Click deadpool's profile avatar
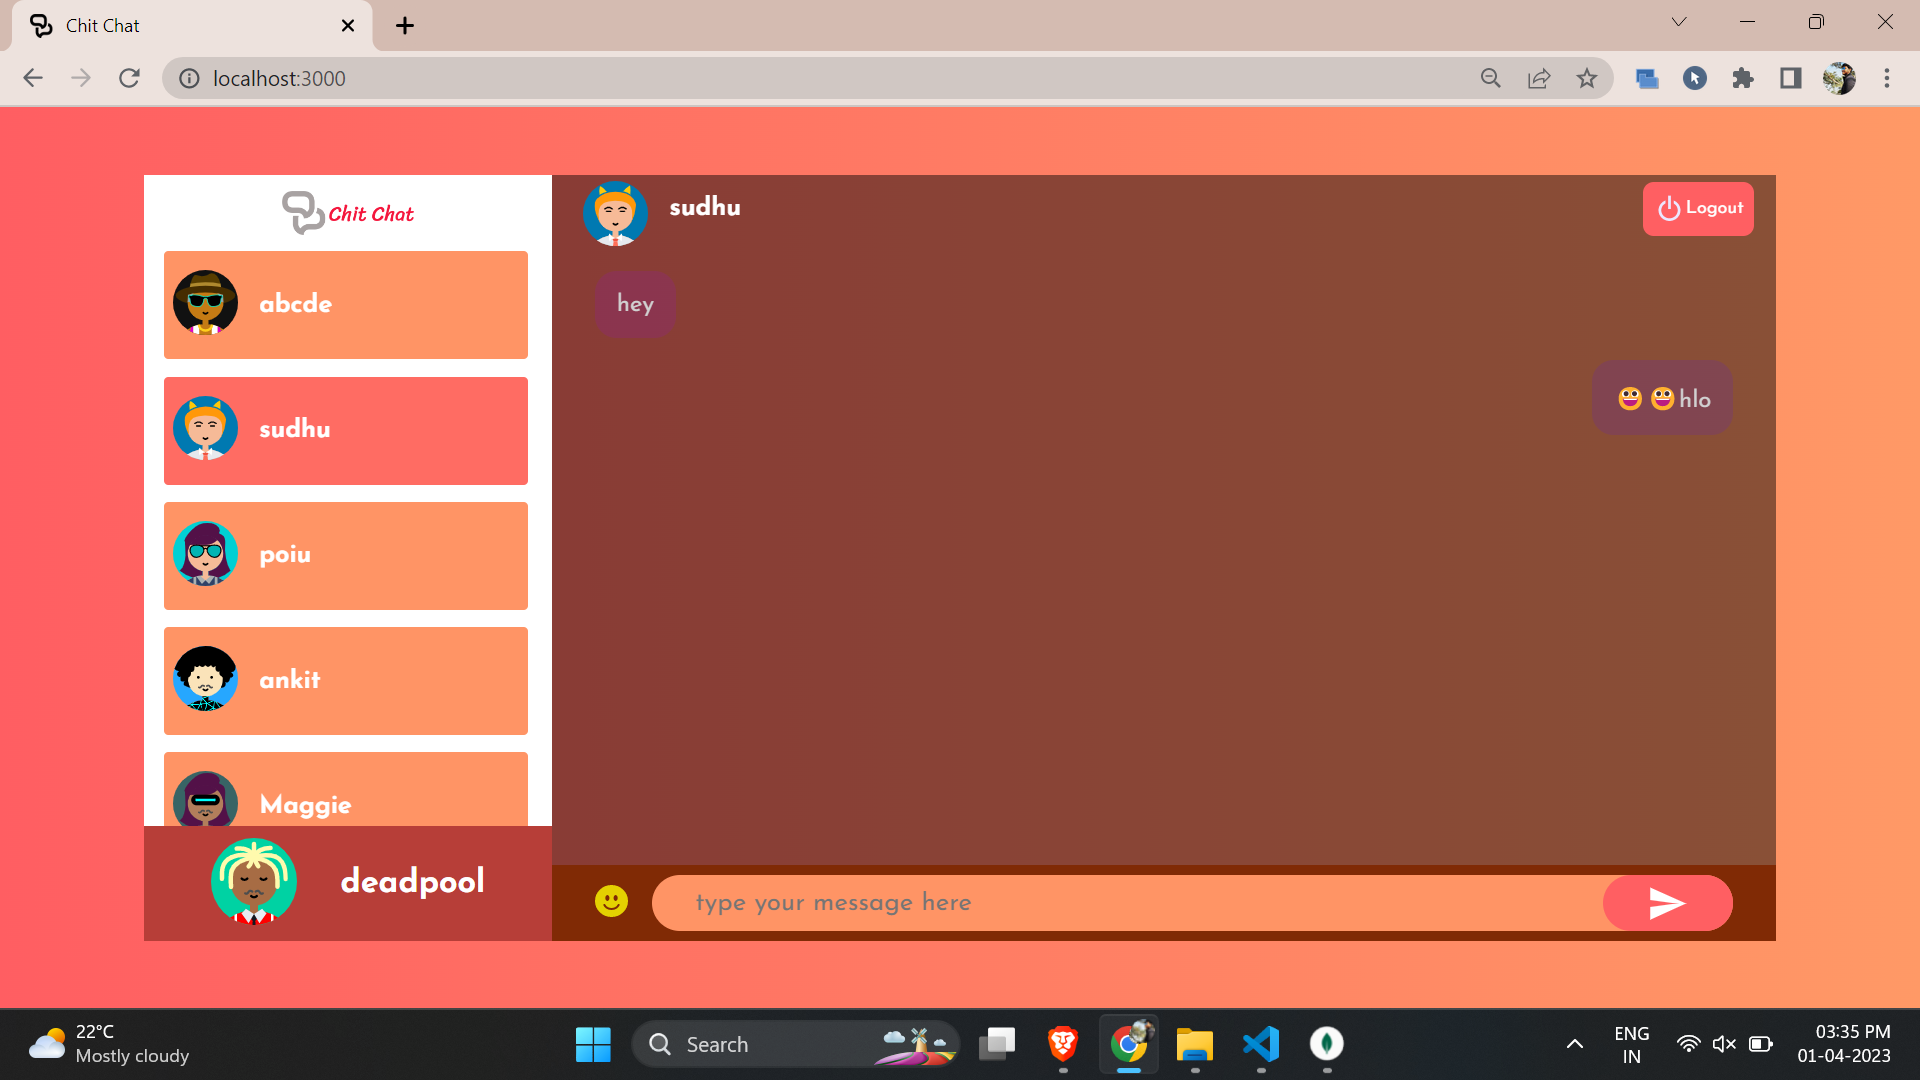The height and width of the screenshot is (1080, 1920). pyautogui.click(x=254, y=881)
